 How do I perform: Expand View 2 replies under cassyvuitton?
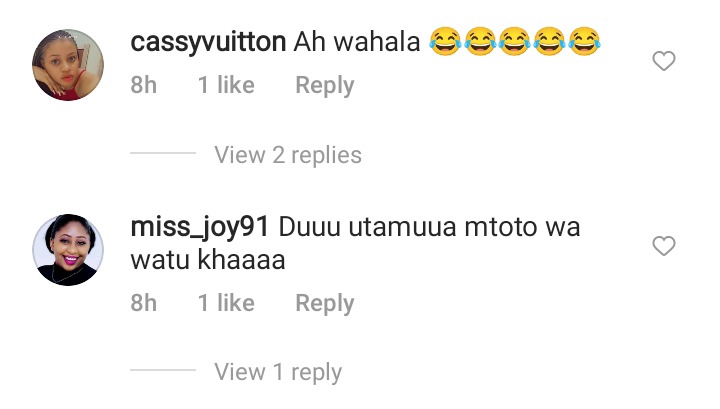[x=288, y=155]
